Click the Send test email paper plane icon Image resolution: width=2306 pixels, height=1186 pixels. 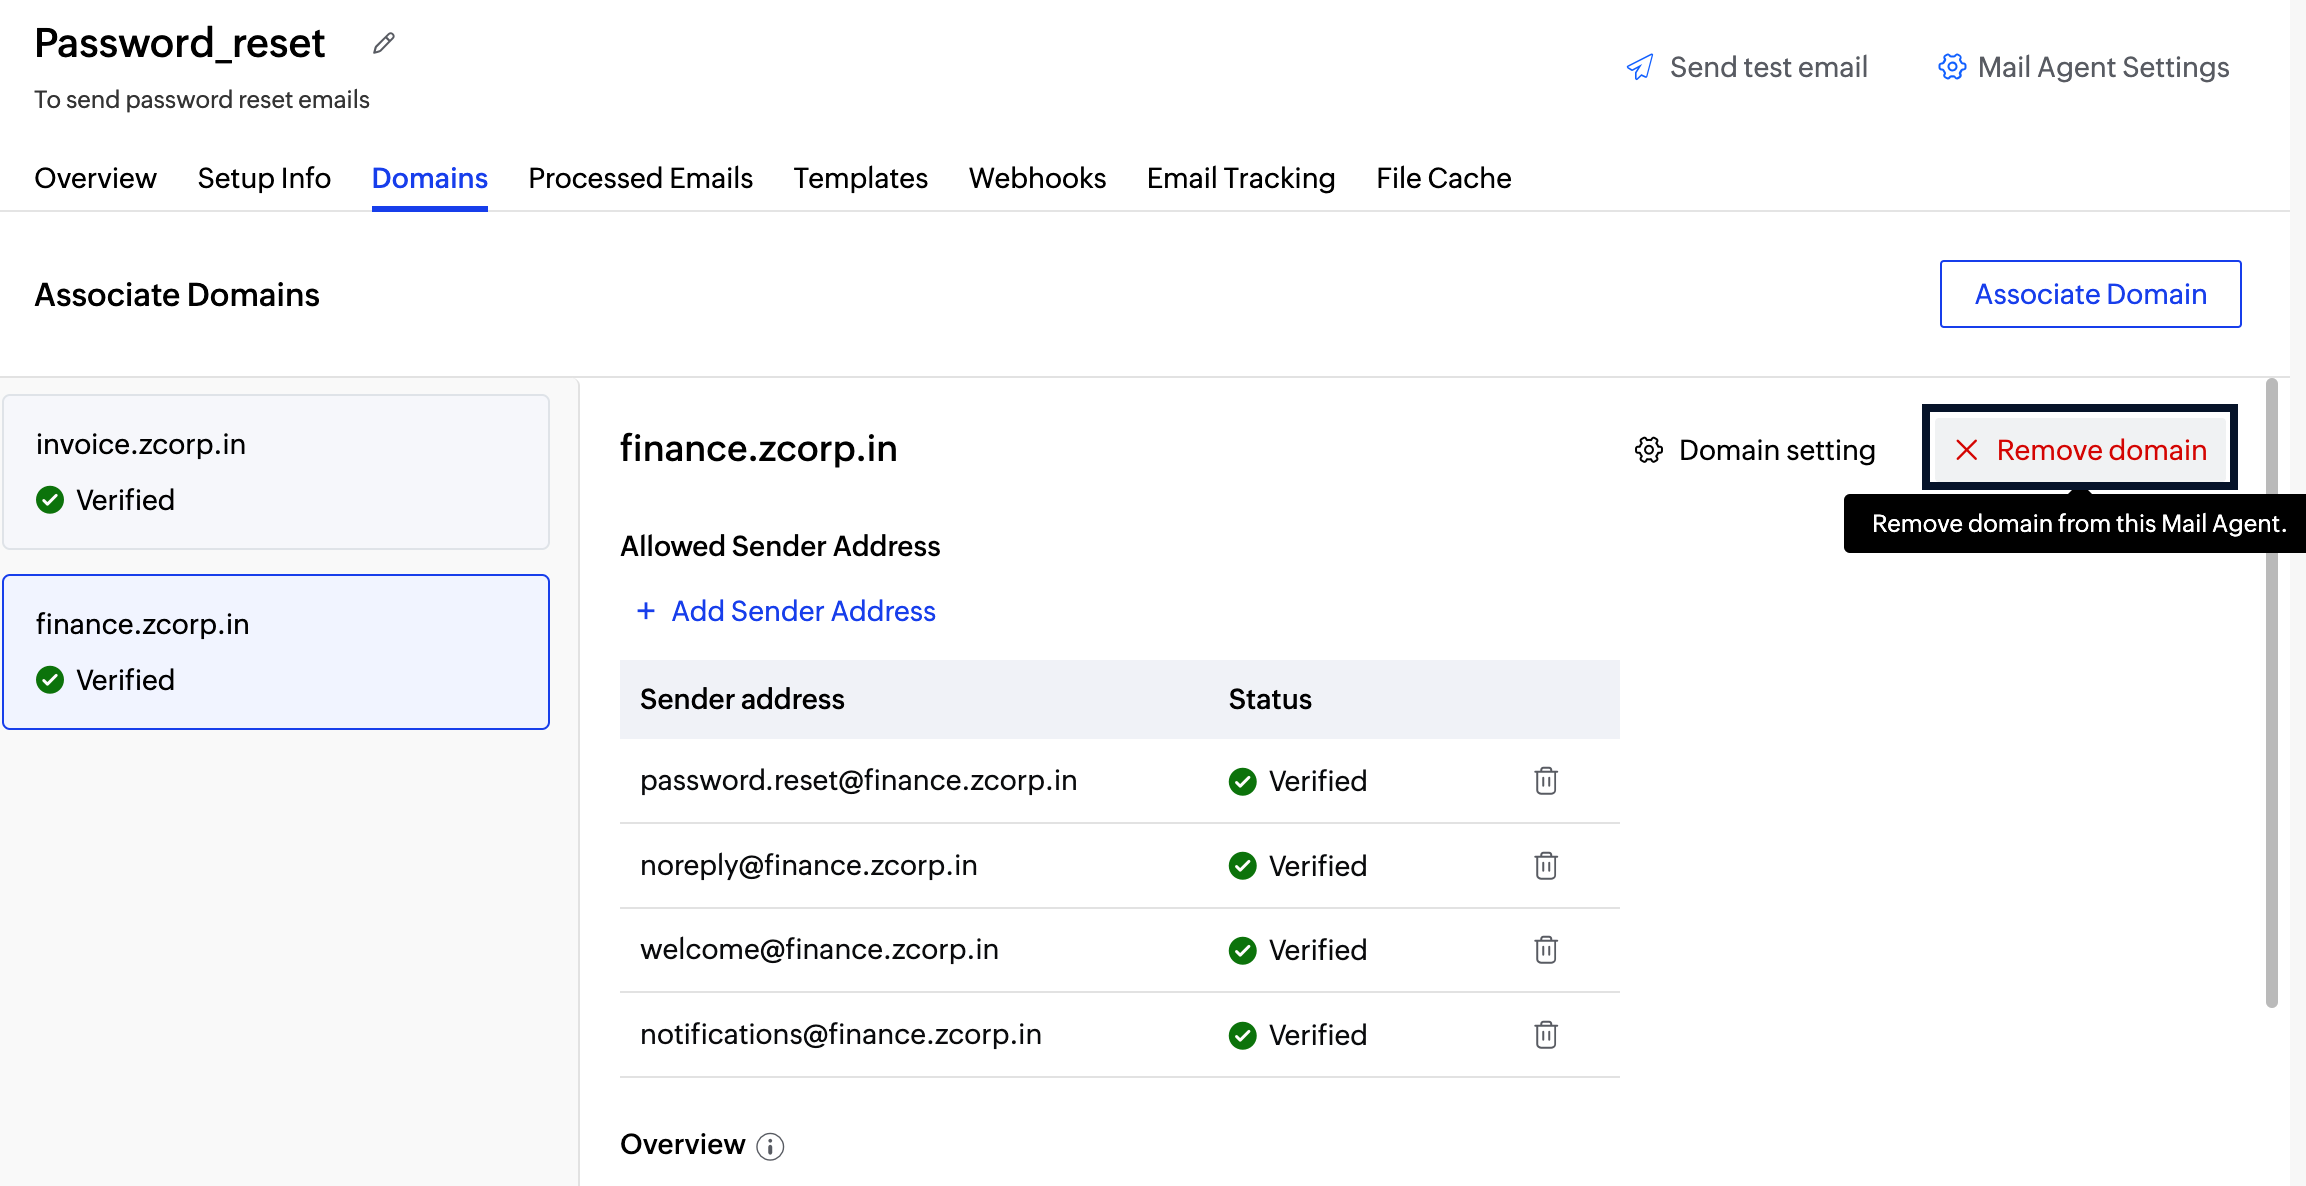(x=1640, y=67)
